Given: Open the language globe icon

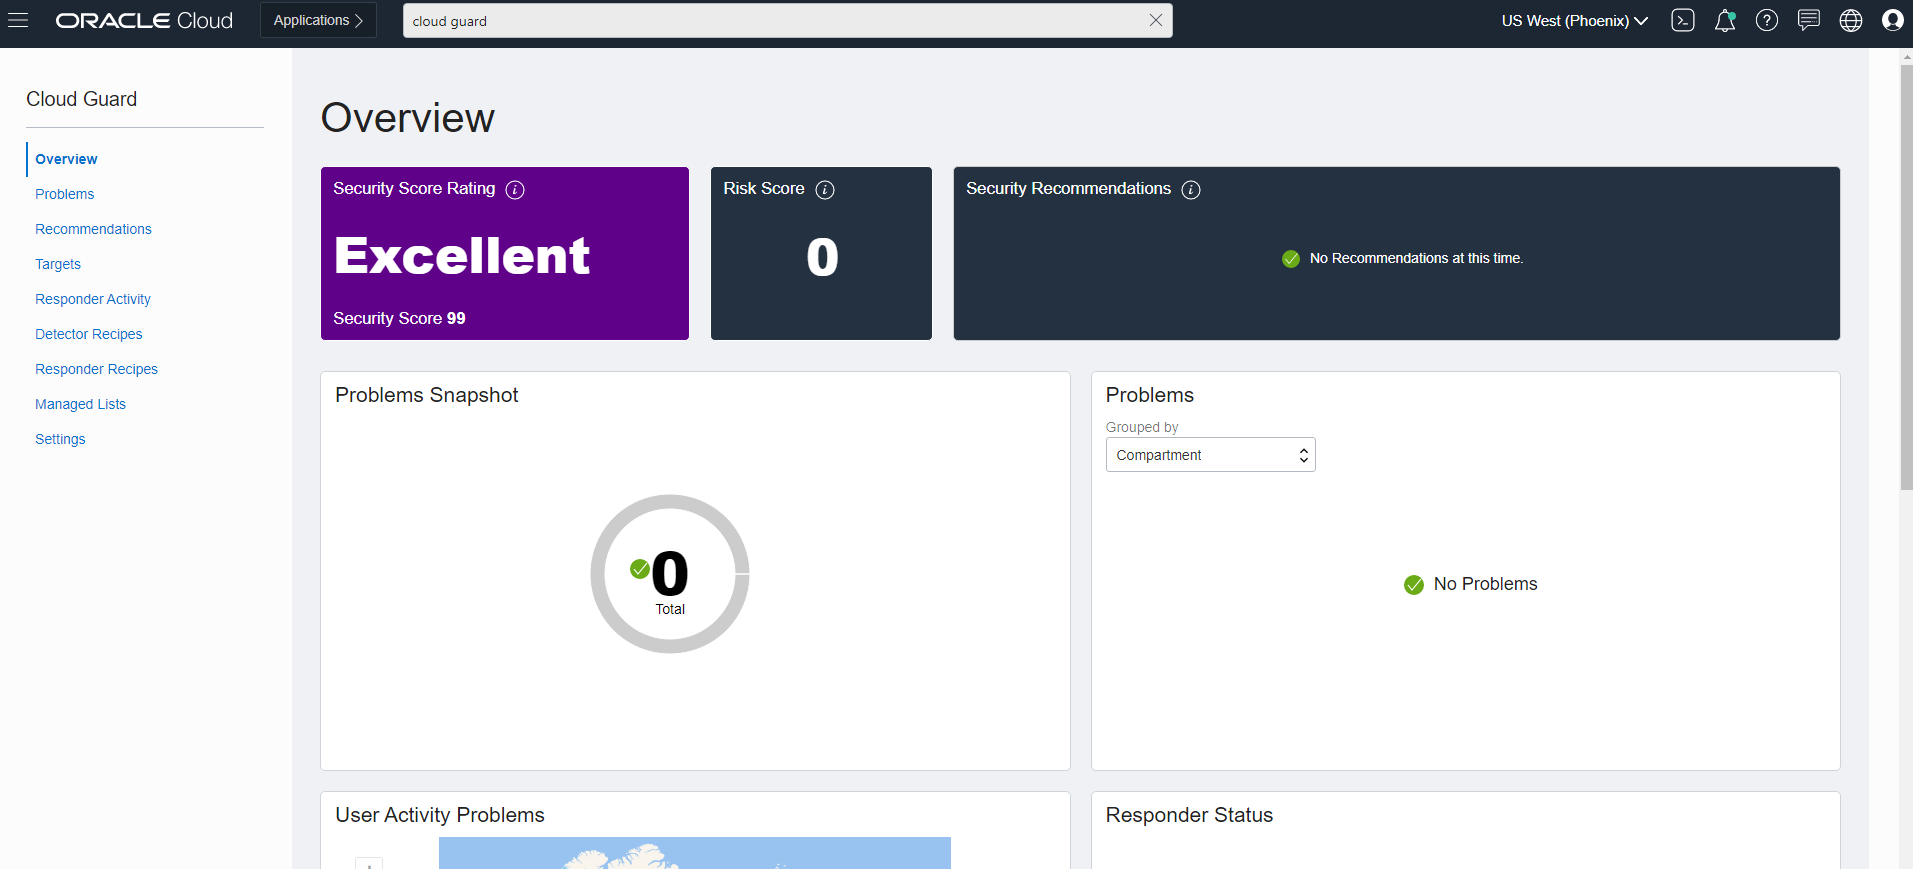Looking at the screenshot, I should coord(1851,20).
